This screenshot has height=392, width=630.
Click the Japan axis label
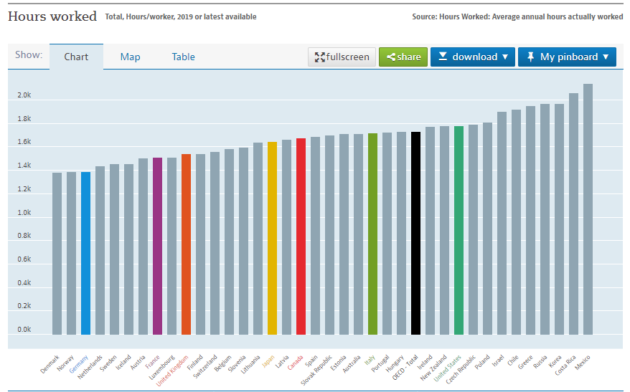[x=268, y=361]
